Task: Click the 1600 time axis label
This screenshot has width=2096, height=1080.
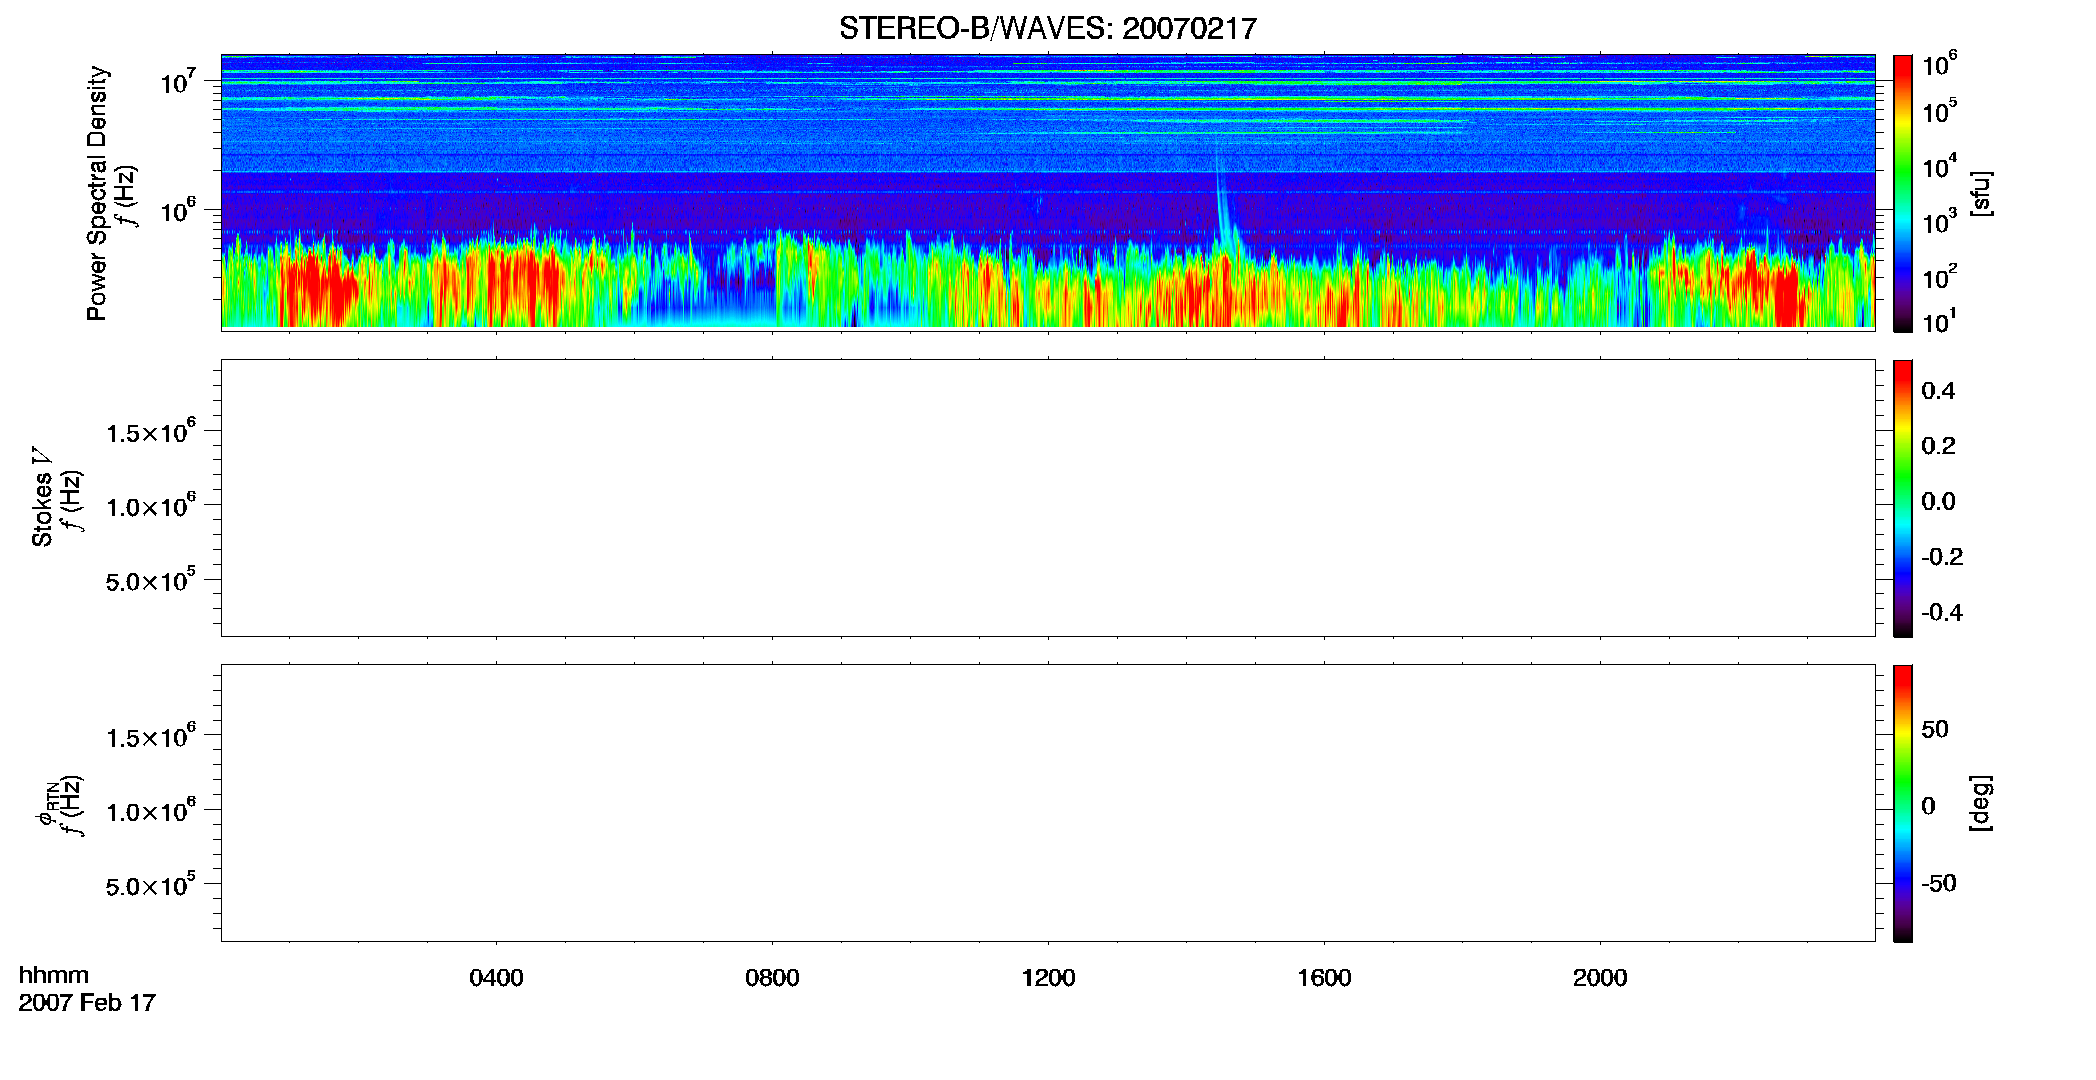Action: 1324,978
